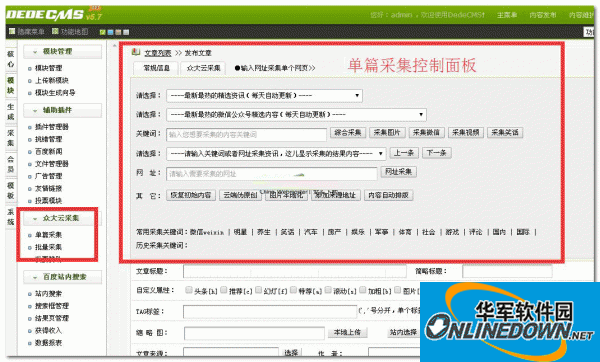Image resolution: width=600 pixels, height=362 pixels.
Task: Click the 综合采集 button
Action: pos(348,133)
